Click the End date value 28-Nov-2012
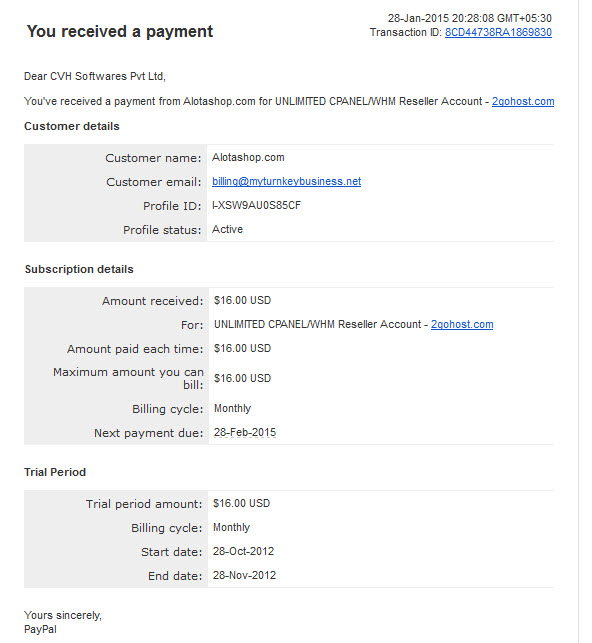592x643 pixels. tap(244, 575)
